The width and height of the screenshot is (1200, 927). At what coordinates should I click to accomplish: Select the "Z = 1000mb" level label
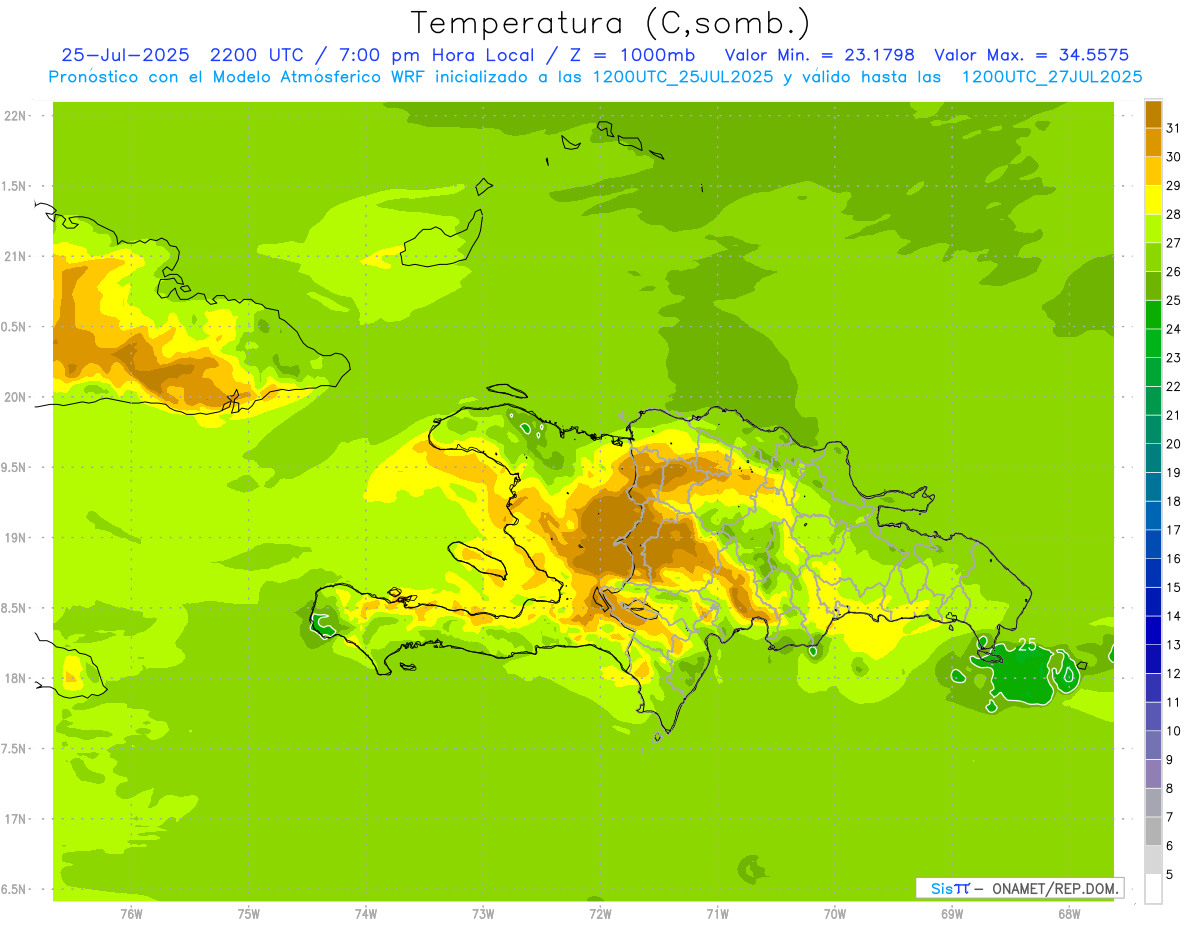[630, 55]
